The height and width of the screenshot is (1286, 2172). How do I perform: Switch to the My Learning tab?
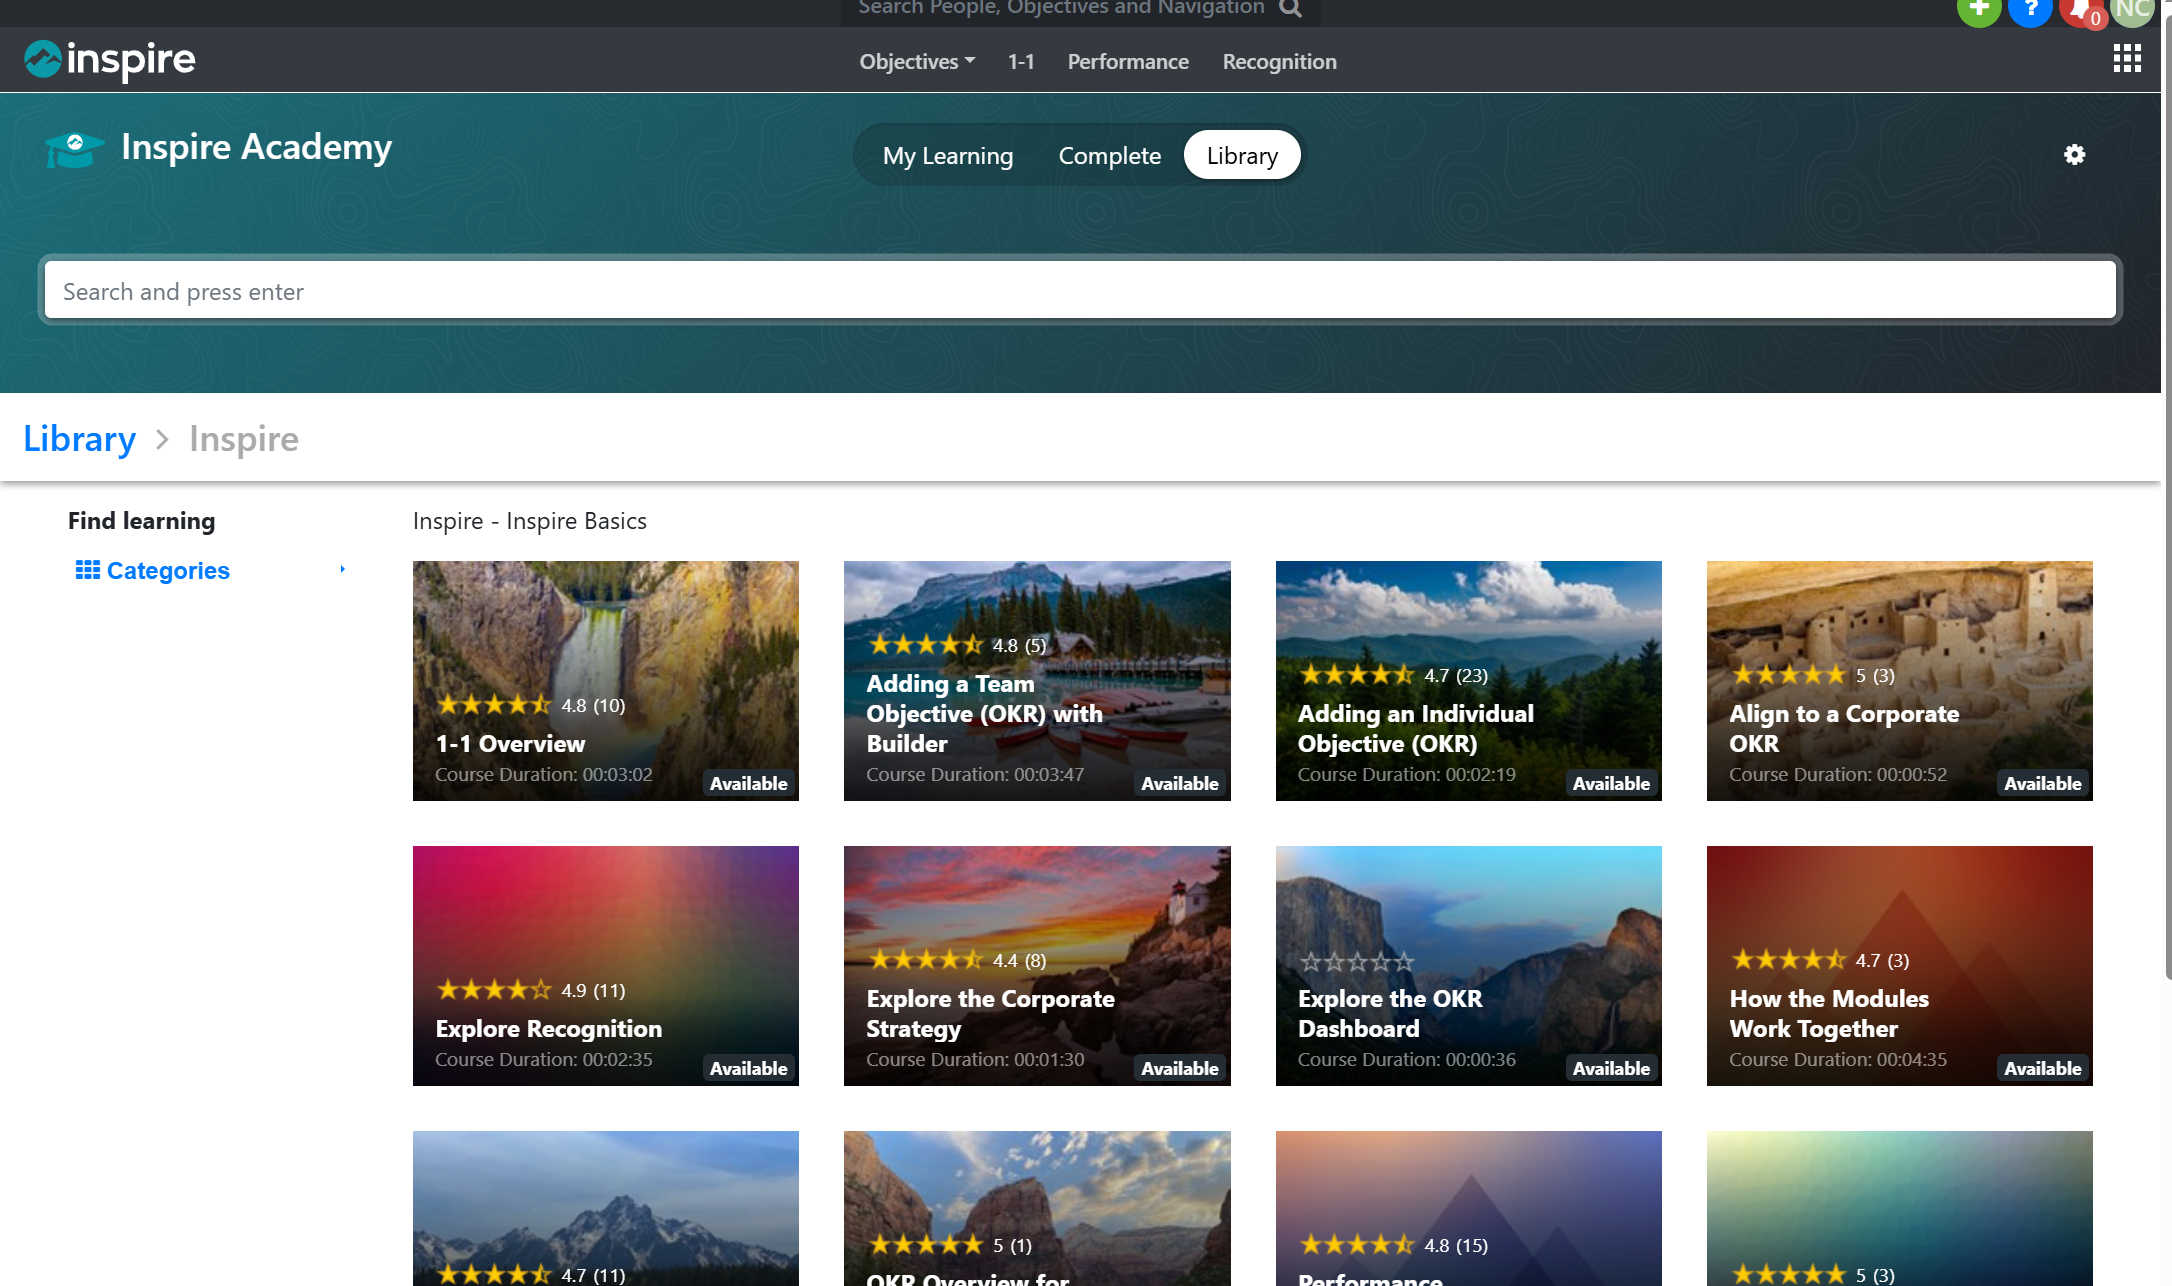pyautogui.click(x=948, y=156)
